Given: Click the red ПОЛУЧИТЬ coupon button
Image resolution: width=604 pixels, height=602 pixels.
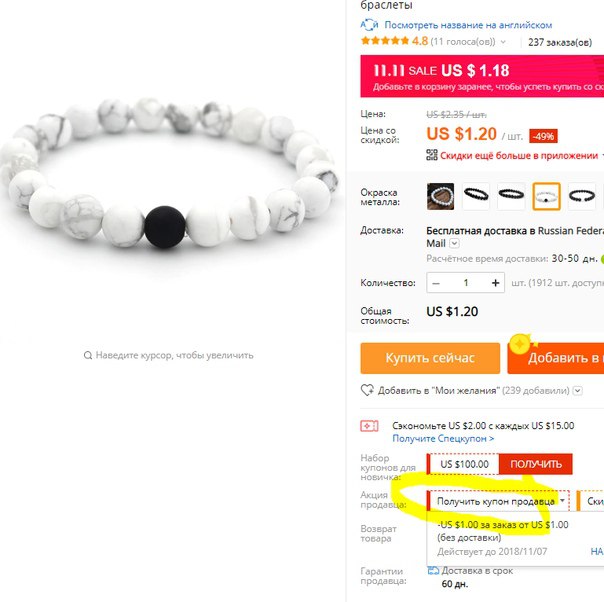Looking at the screenshot, I should point(536,464).
